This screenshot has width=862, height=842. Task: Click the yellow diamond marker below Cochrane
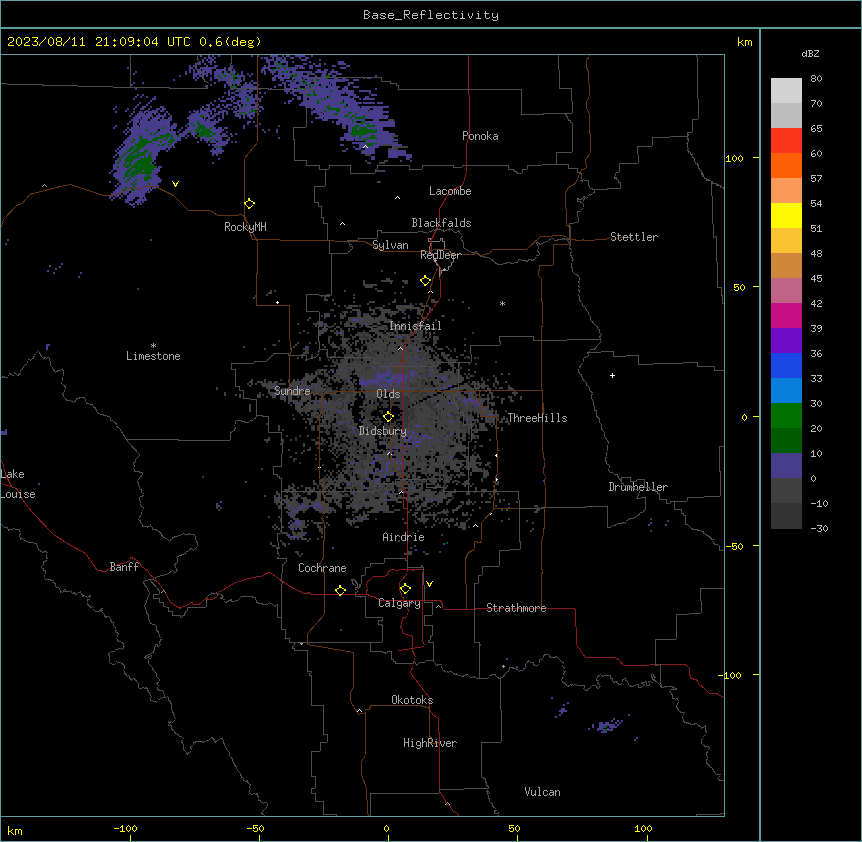341,590
